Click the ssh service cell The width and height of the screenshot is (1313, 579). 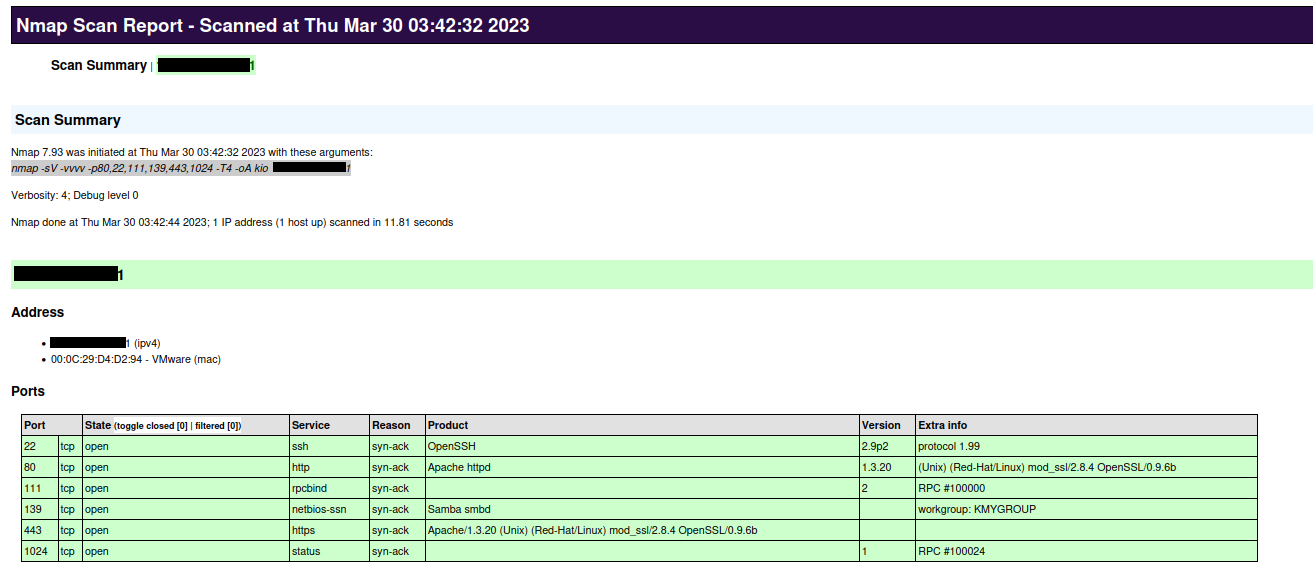[x=300, y=446]
